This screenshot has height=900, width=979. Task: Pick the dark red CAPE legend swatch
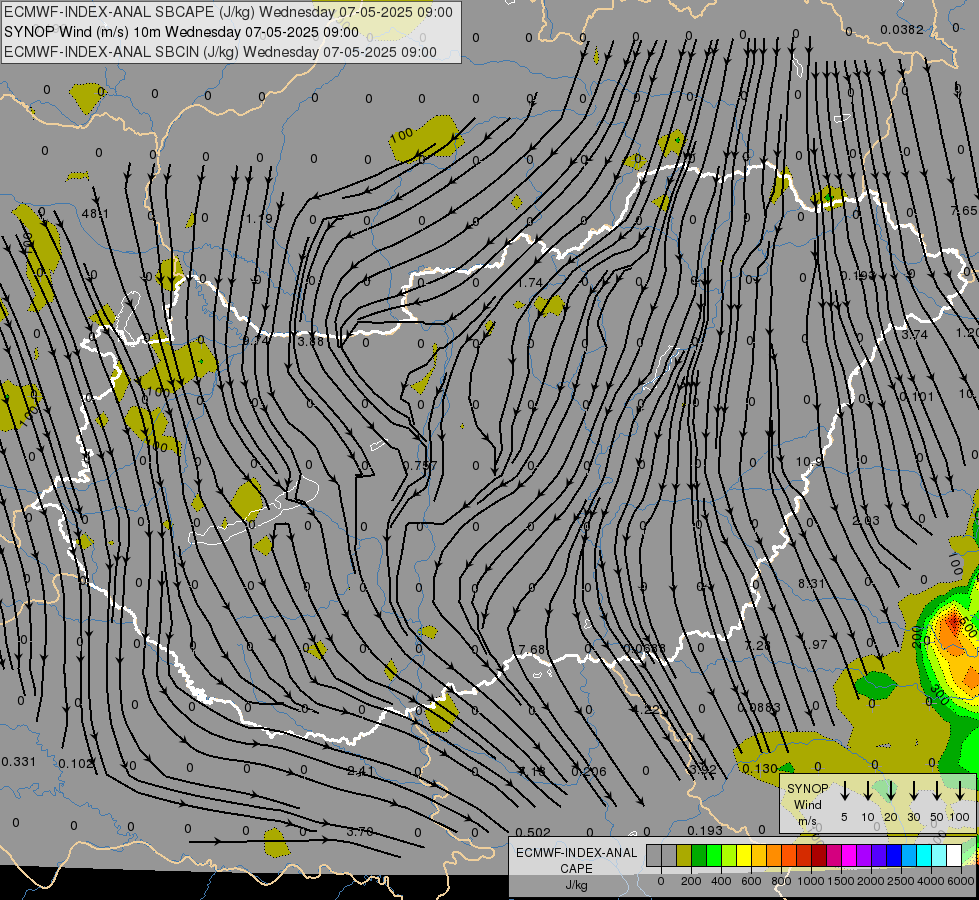point(820,856)
